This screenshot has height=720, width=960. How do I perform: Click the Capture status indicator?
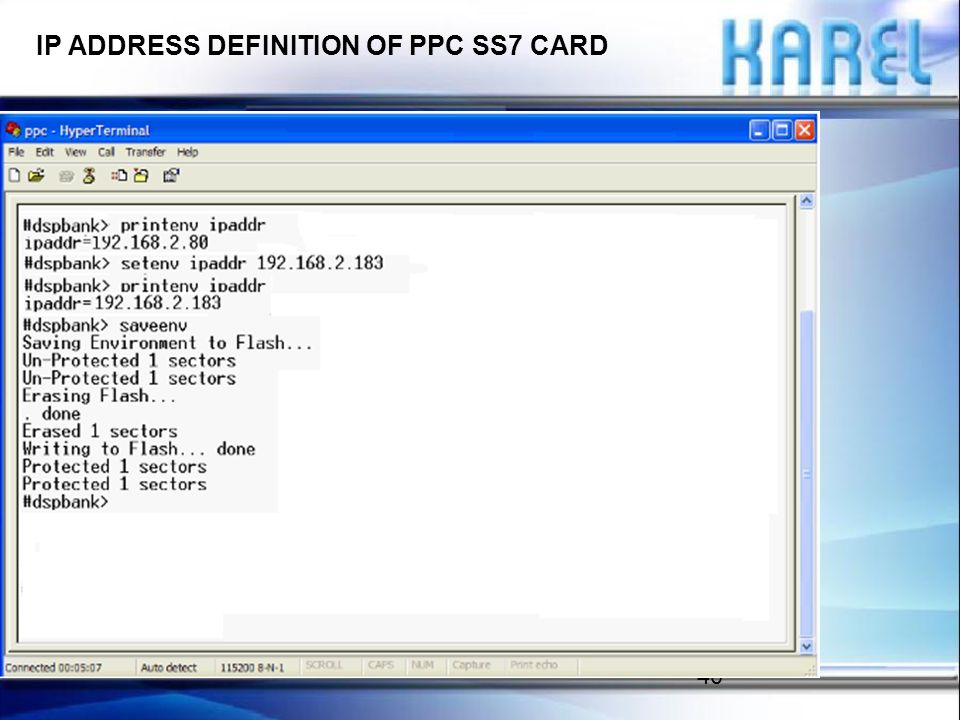(x=471, y=665)
